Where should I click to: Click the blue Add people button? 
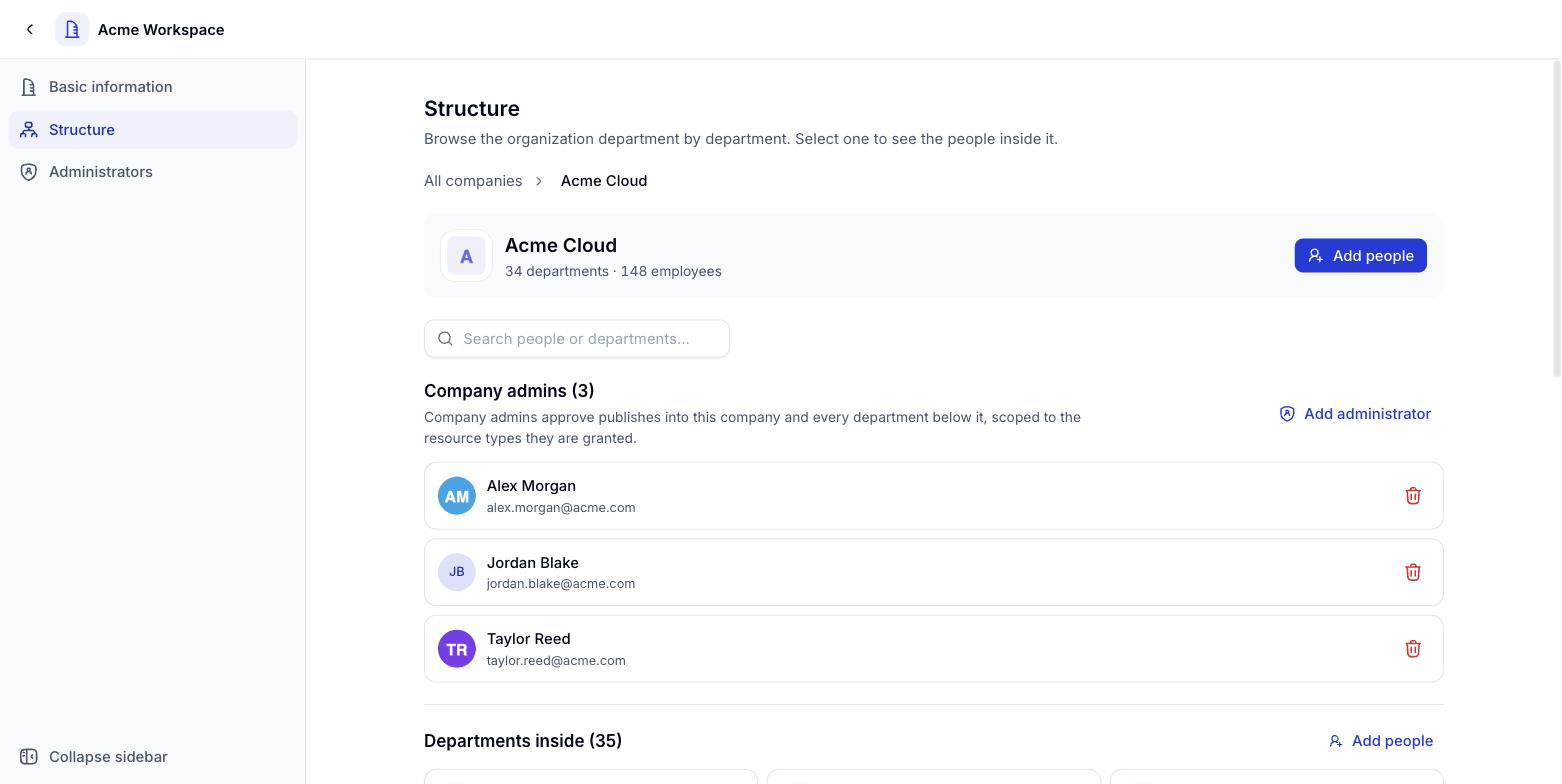point(1360,256)
